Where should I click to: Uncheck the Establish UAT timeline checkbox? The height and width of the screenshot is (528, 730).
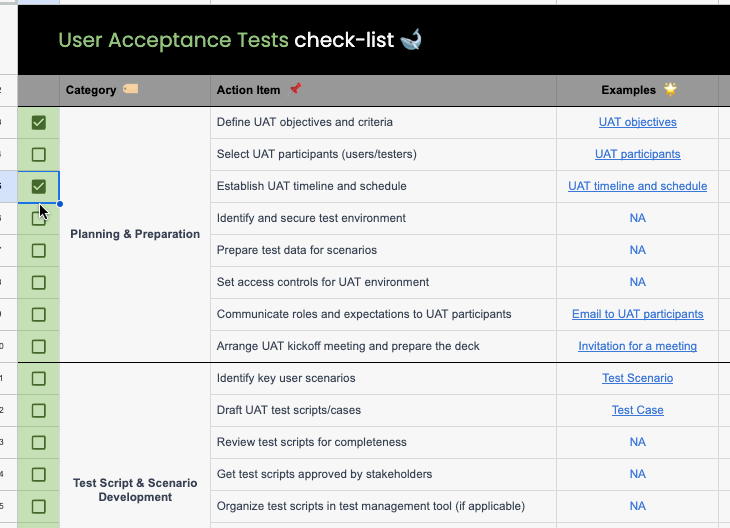click(x=39, y=187)
